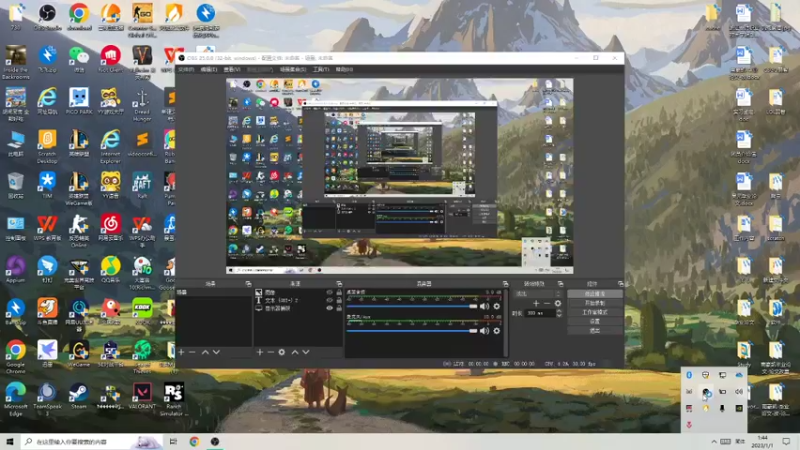Click the transition duration 300 ms field
This screenshot has width=800, height=450.
tap(540, 313)
